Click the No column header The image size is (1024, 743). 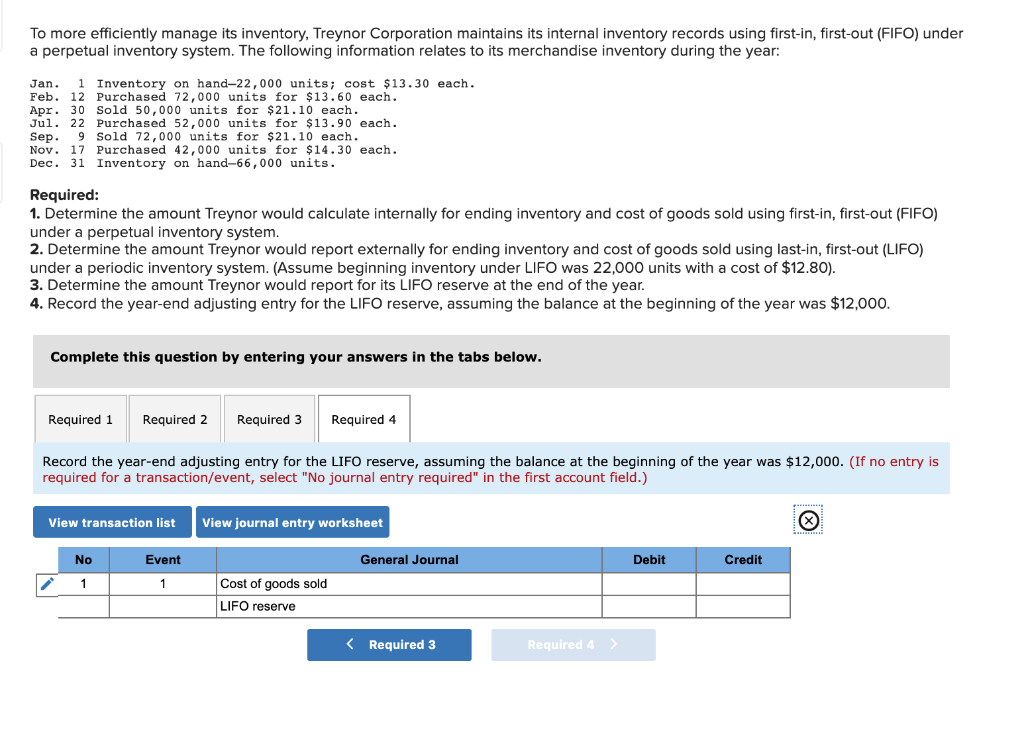pyautogui.click(x=84, y=560)
